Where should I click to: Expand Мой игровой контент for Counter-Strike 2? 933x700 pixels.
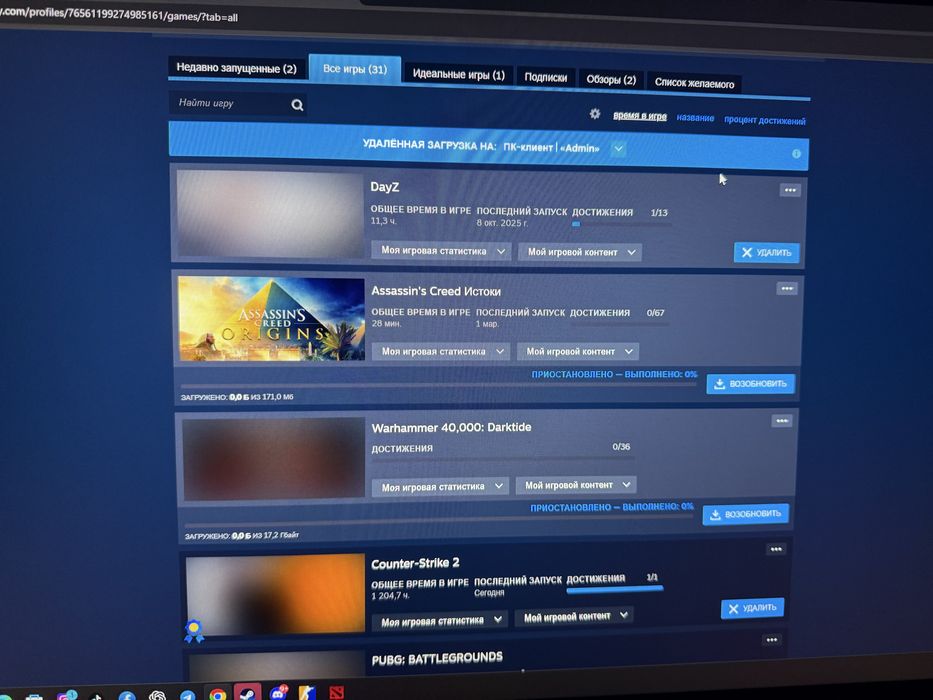(x=574, y=616)
